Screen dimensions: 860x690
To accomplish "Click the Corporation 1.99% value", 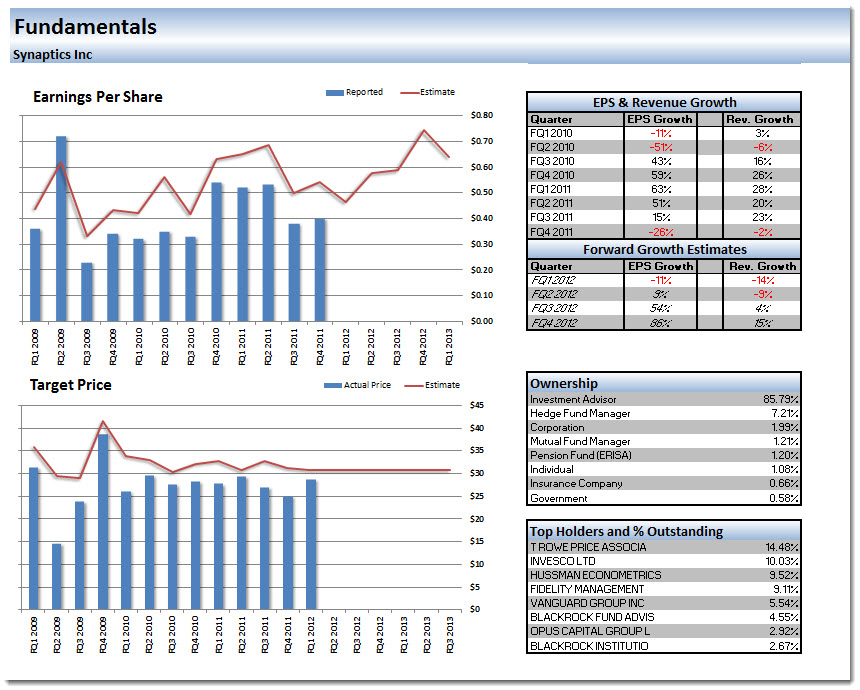I will pos(784,427).
